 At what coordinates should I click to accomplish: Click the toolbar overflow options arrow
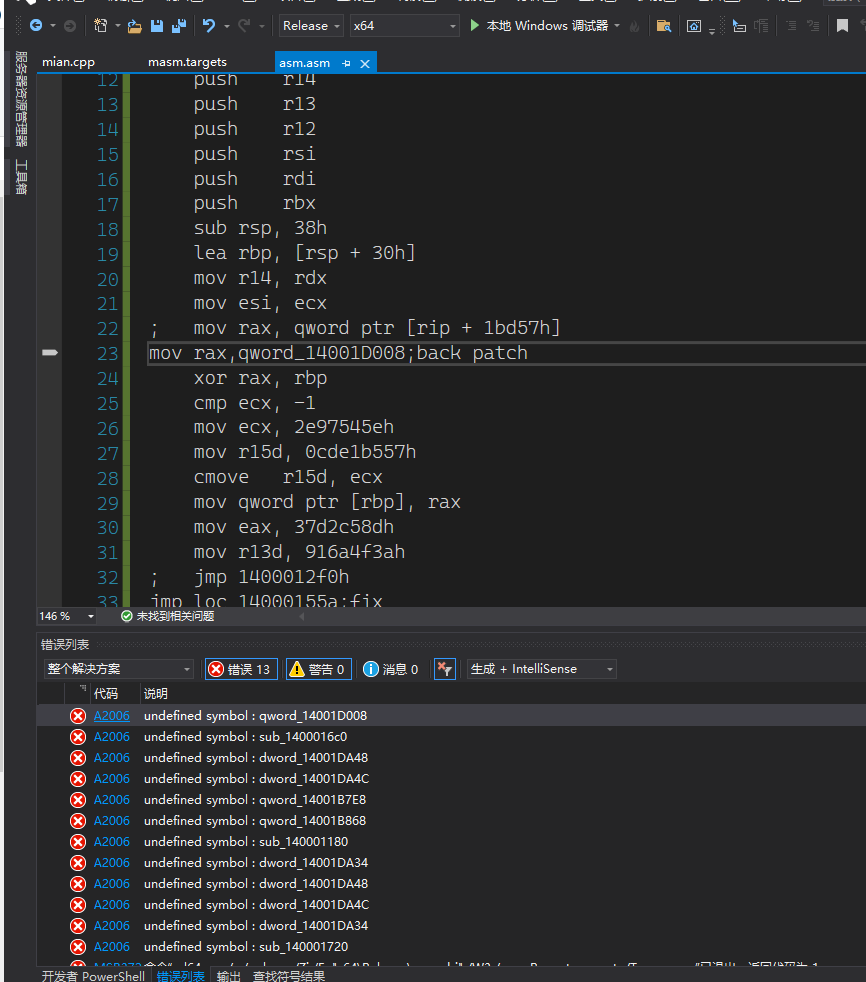coord(712,31)
